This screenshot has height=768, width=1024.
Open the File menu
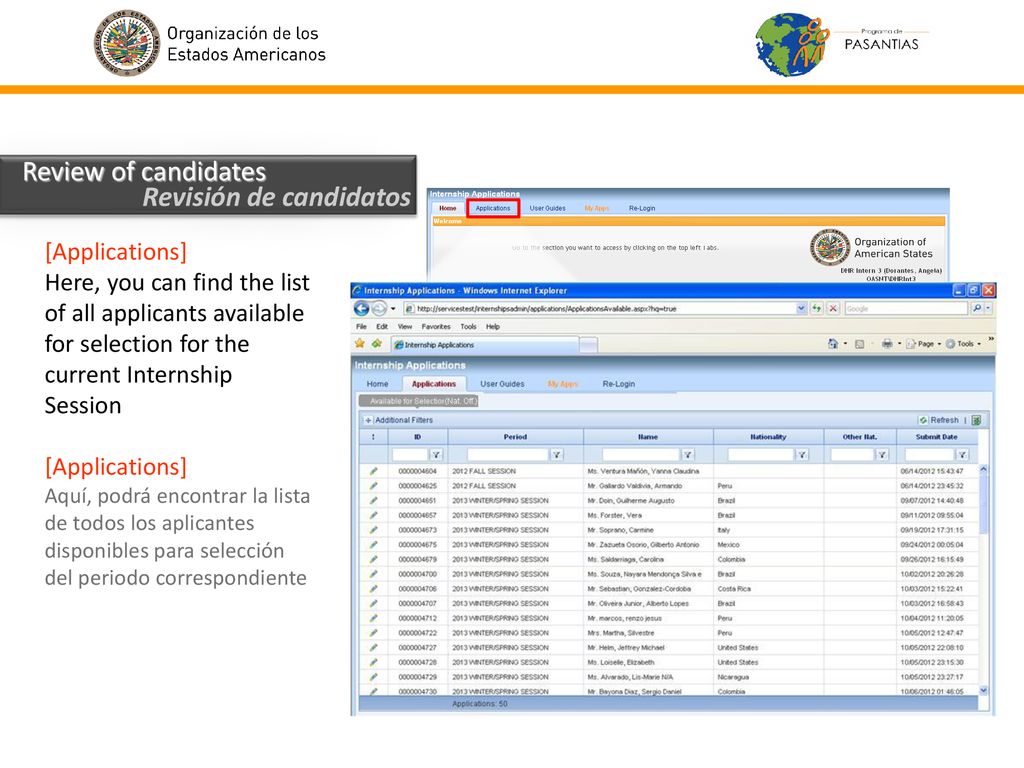[x=361, y=327]
